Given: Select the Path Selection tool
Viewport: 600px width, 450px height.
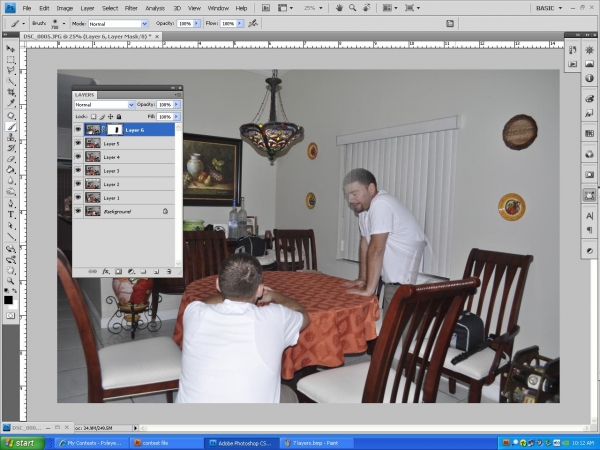Looking at the screenshot, I should 10,225.
